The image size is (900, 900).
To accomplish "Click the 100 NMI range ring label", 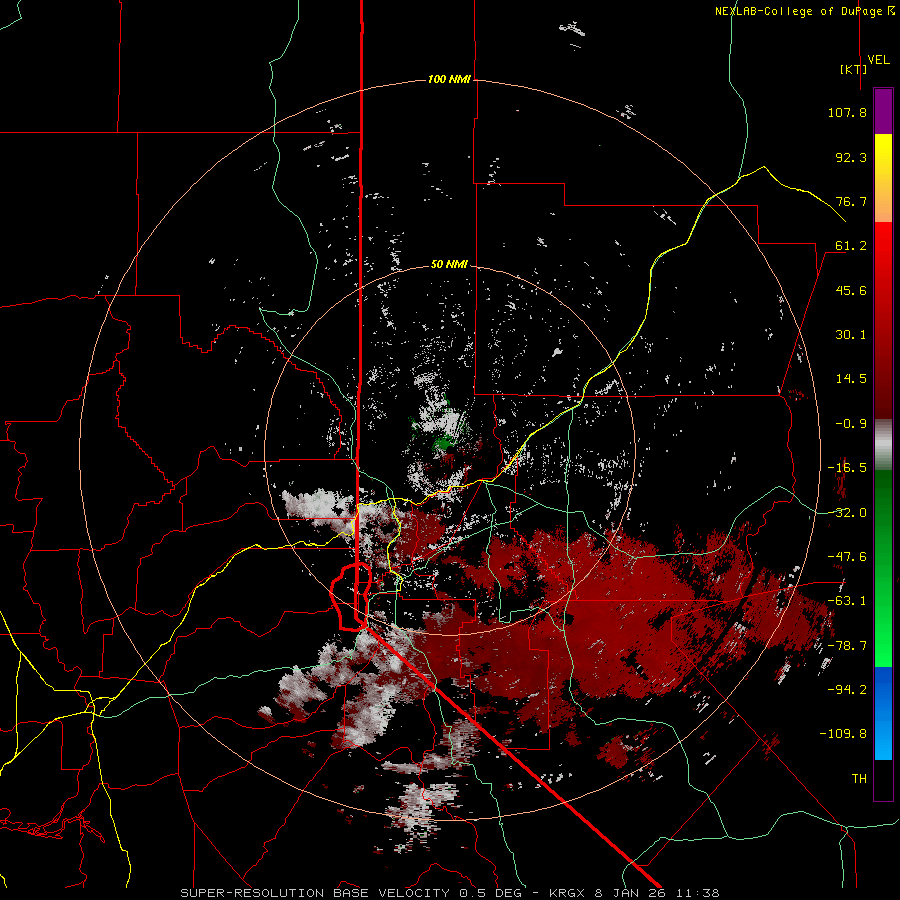I will 449,79.
